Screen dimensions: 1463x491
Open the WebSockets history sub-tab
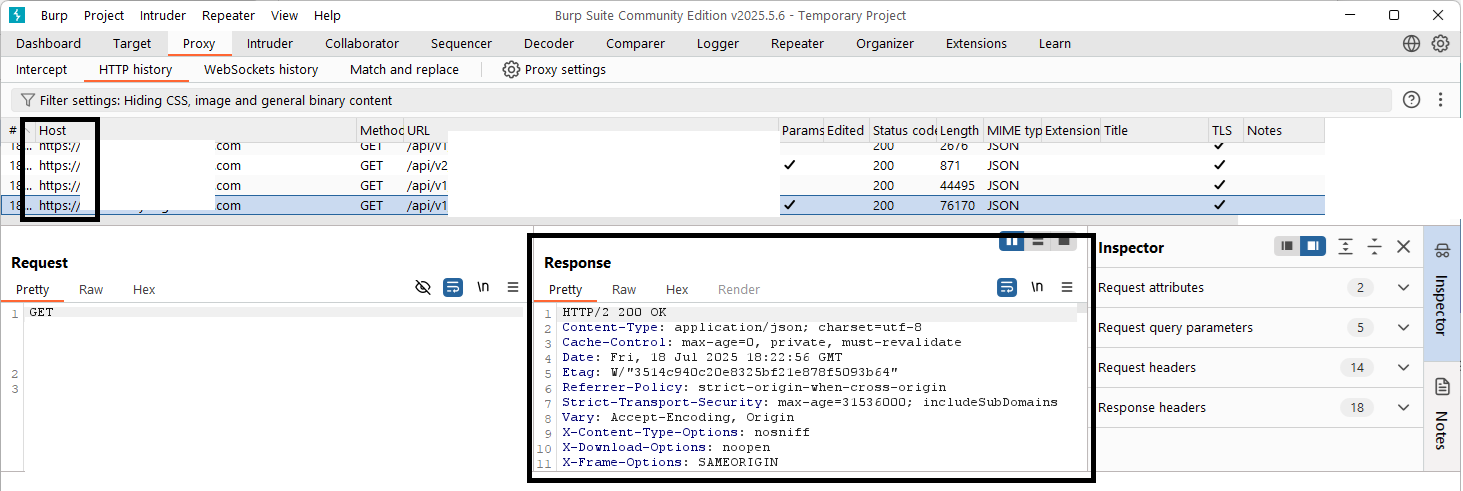tap(261, 69)
